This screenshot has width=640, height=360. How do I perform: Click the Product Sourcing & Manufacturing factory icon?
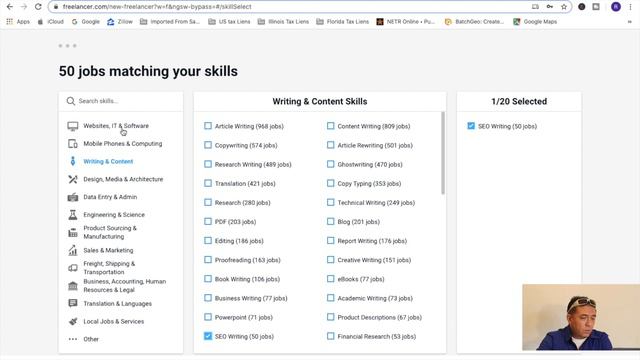point(73,233)
